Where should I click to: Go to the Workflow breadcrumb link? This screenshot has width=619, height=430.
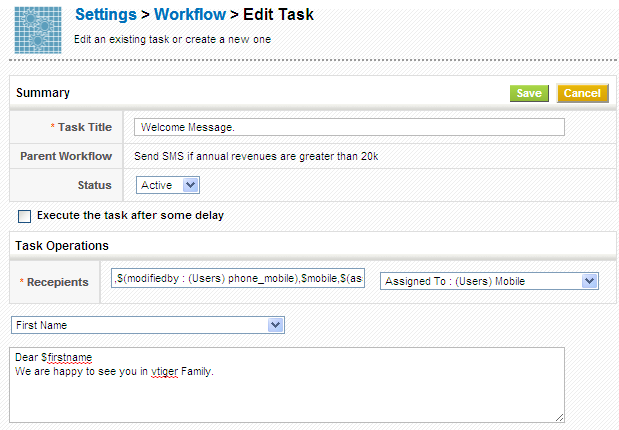pos(190,15)
